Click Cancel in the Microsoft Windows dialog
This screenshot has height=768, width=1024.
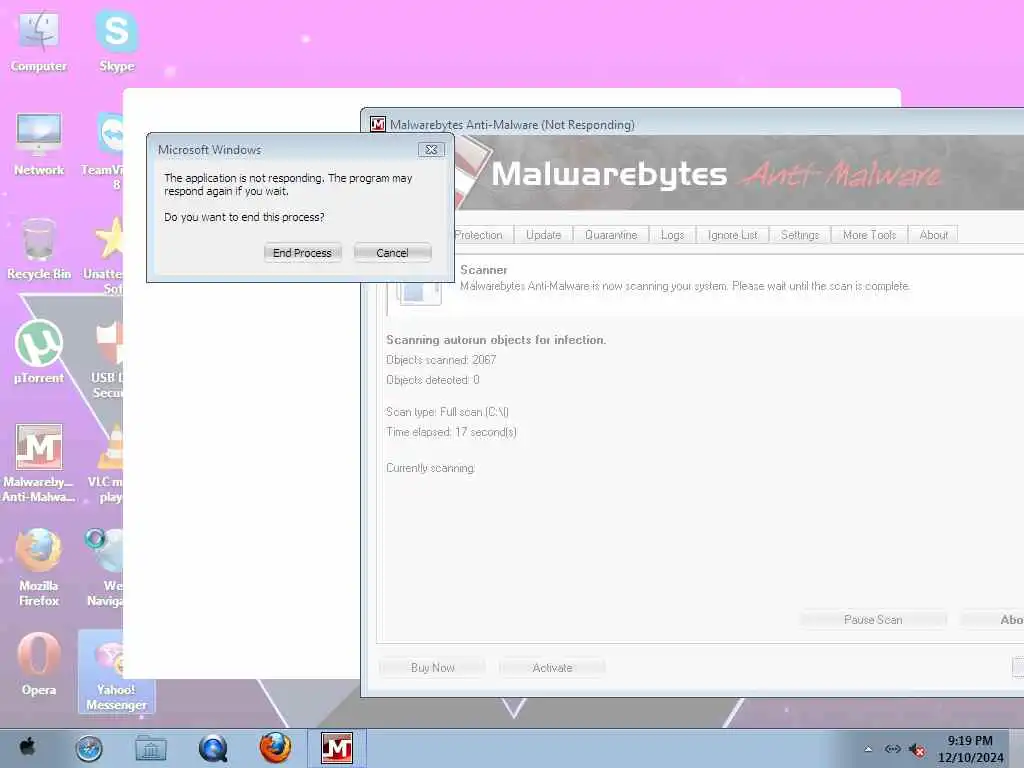pos(392,253)
